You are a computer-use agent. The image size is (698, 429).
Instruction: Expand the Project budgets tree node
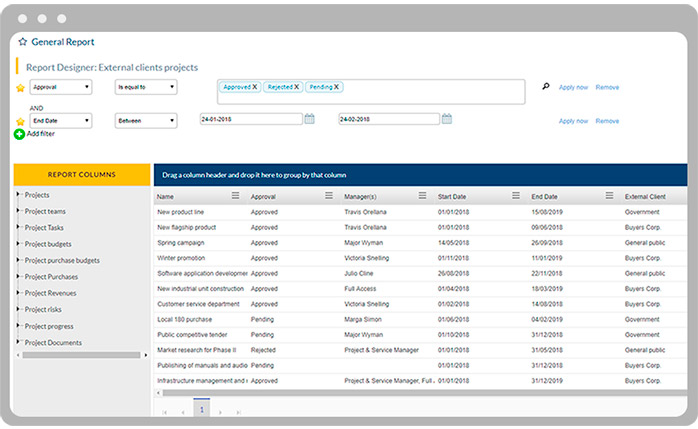pos(18,244)
